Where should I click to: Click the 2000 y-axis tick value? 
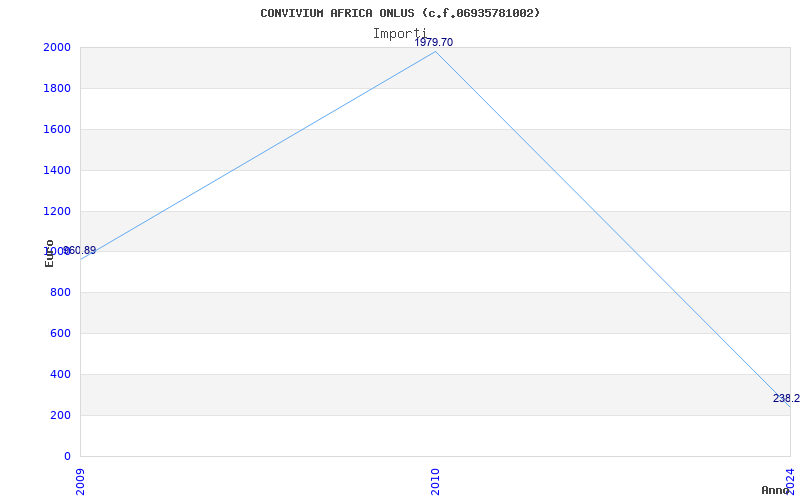tap(57, 47)
